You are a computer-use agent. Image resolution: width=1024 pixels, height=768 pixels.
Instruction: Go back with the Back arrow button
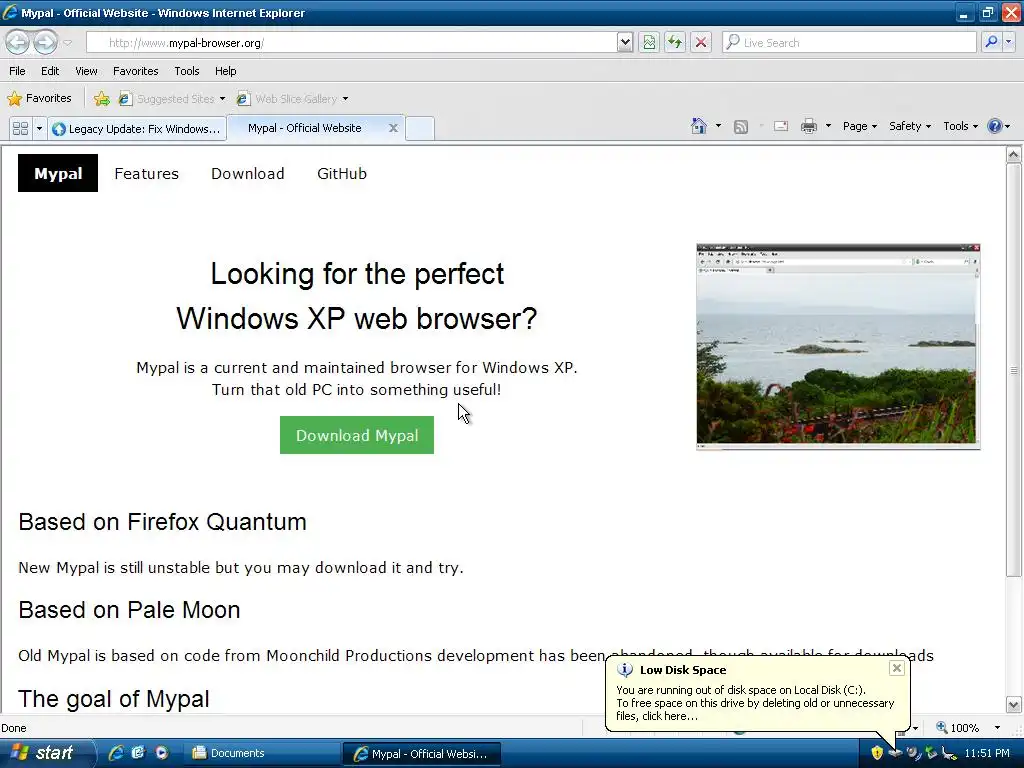(18, 42)
